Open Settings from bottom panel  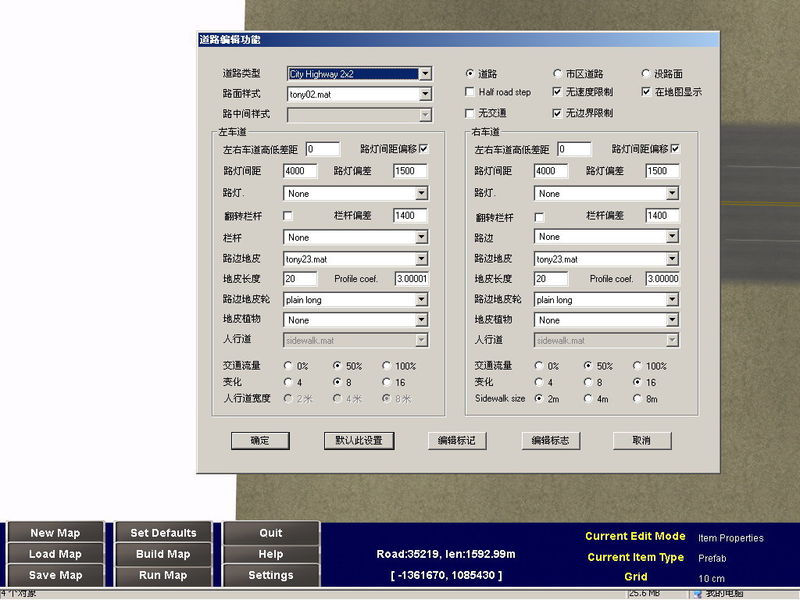pos(271,575)
